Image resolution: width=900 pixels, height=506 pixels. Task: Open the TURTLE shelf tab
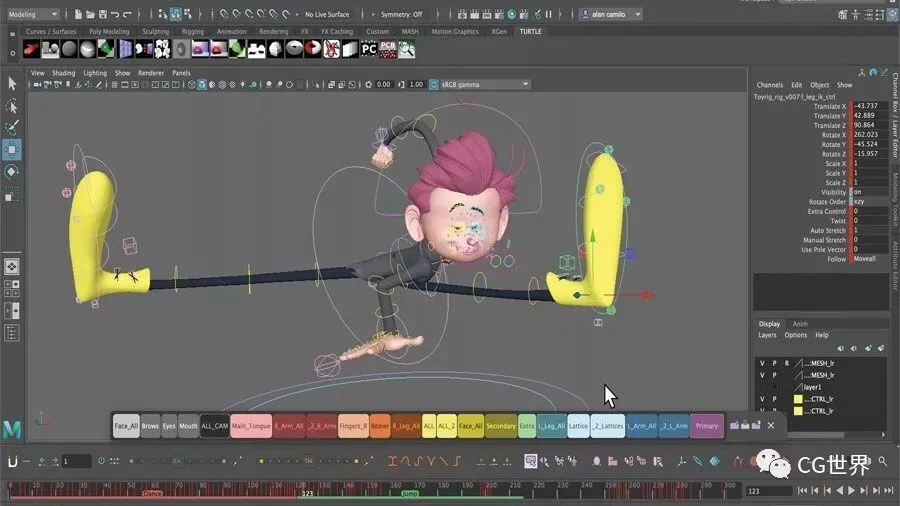[530, 32]
